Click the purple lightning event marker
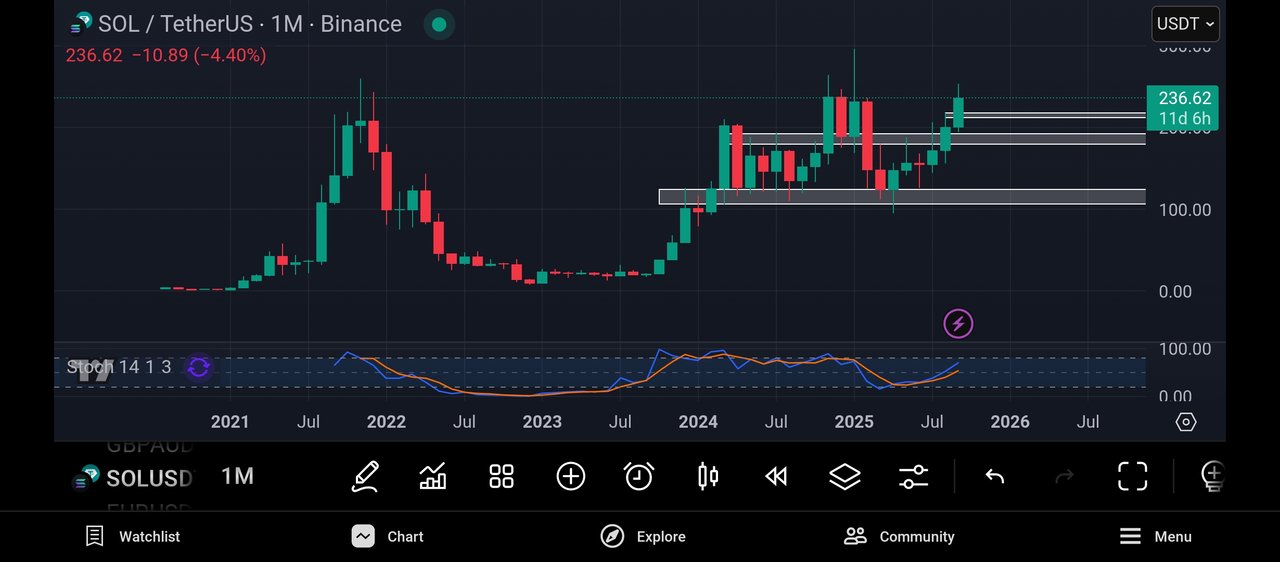Viewport: 1280px width, 562px height. click(958, 323)
